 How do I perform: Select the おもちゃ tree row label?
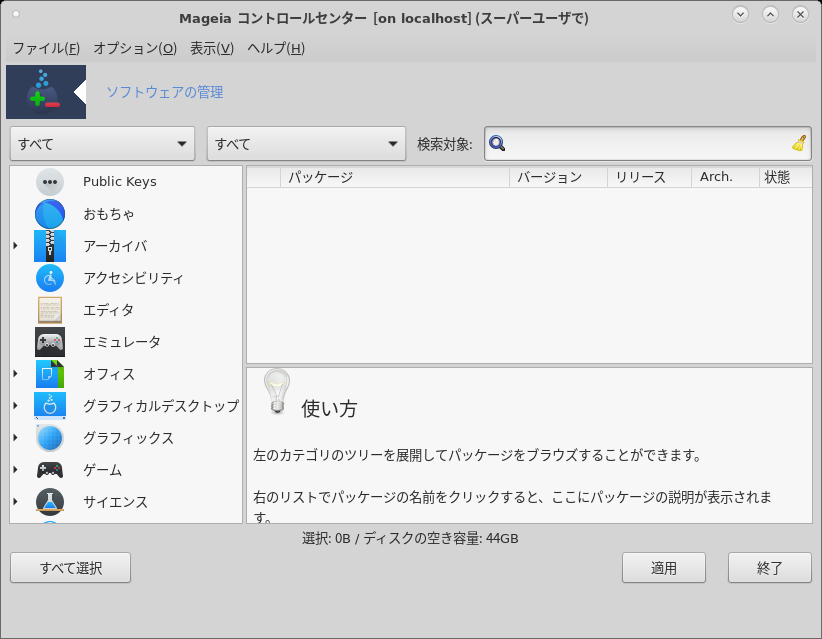click(109, 214)
